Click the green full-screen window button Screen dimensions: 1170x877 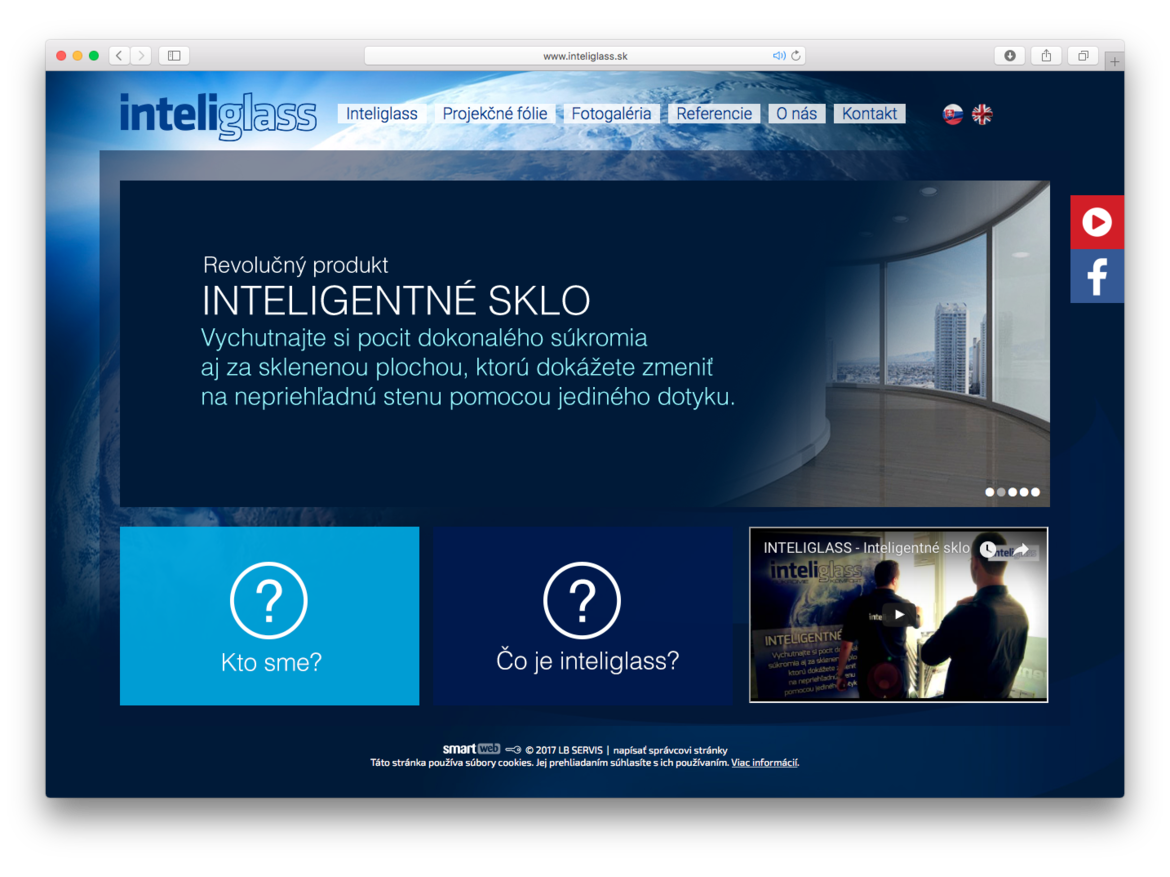[x=94, y=55]
